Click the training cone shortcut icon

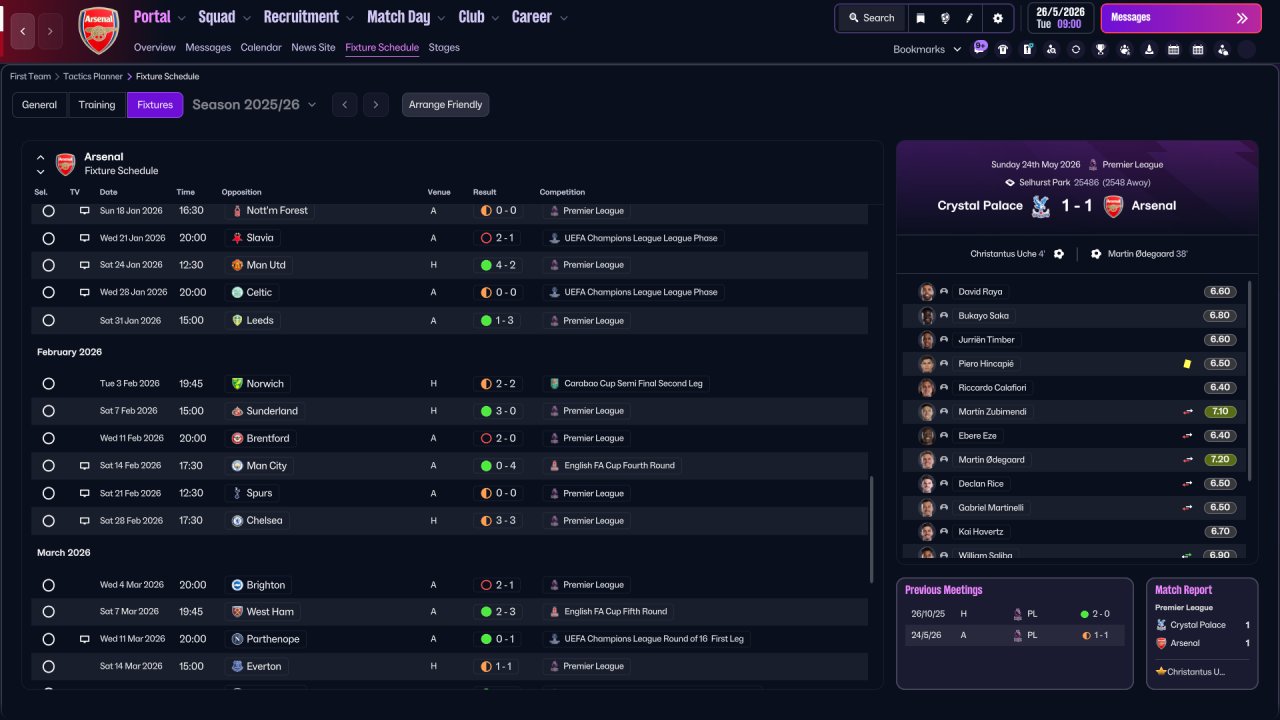tap(1149, 49)
